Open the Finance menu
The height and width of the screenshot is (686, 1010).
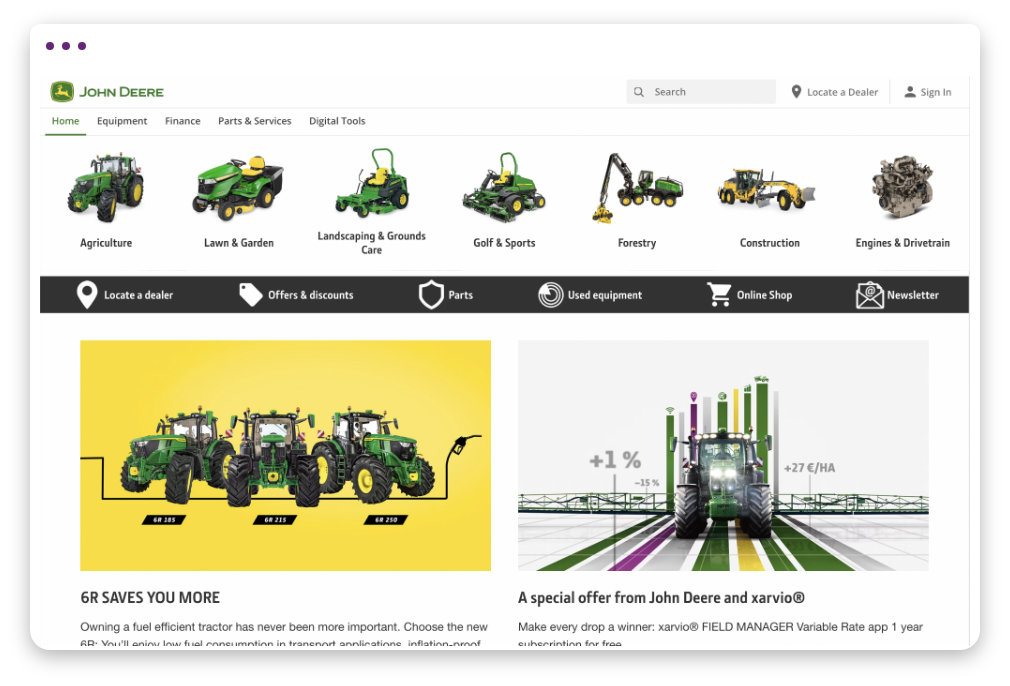click(x=182, y=121)
